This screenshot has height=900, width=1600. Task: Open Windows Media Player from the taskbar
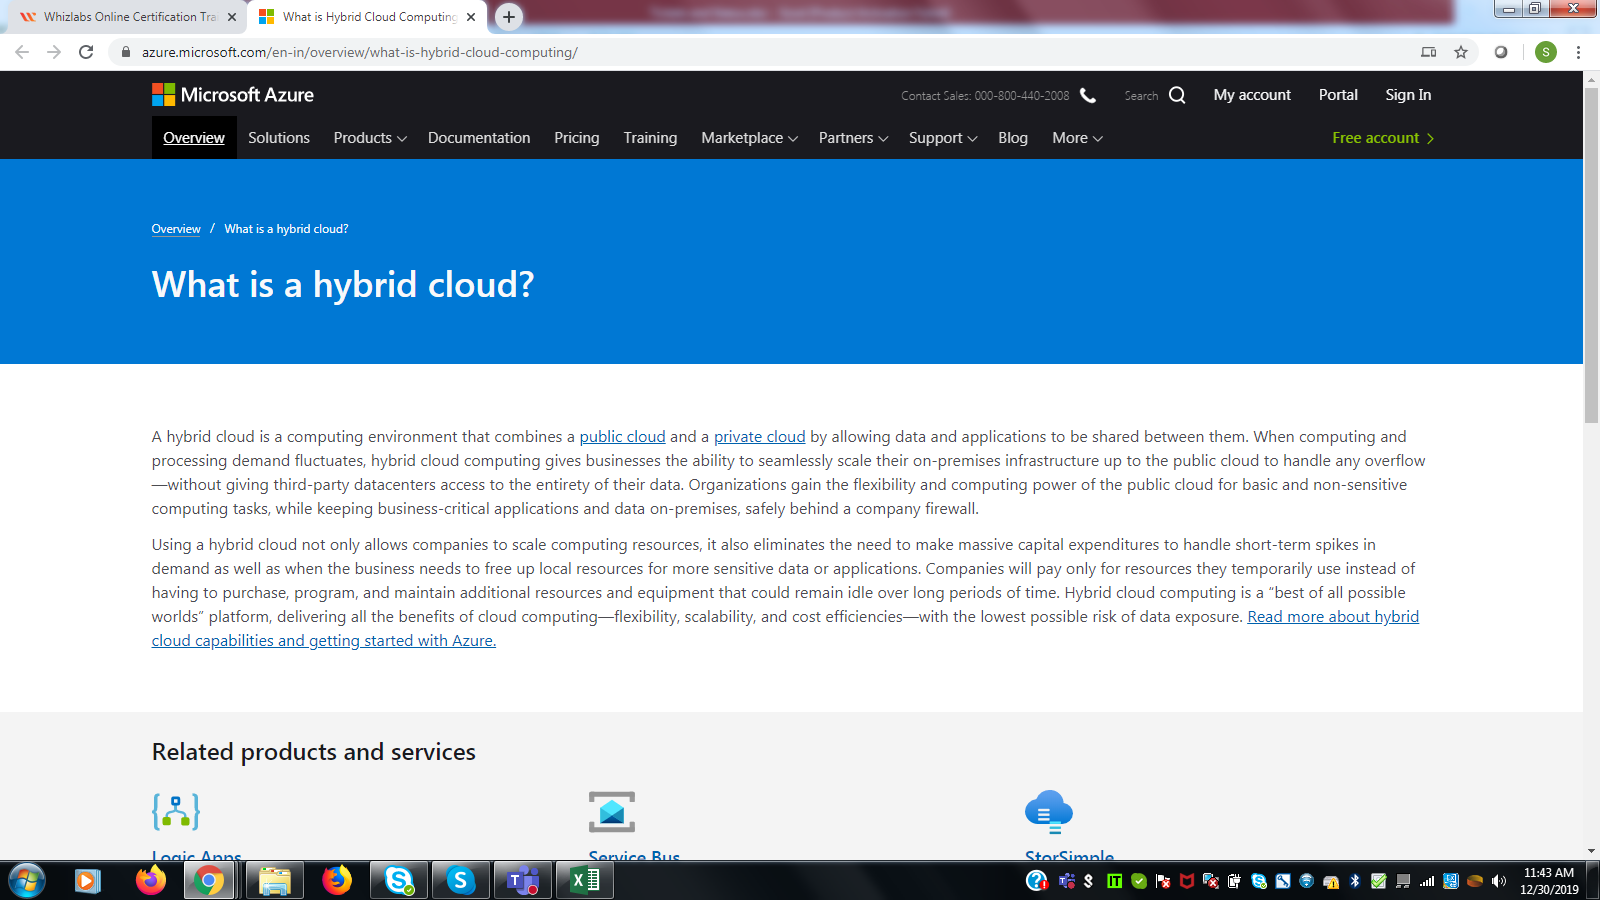(87, 881)
